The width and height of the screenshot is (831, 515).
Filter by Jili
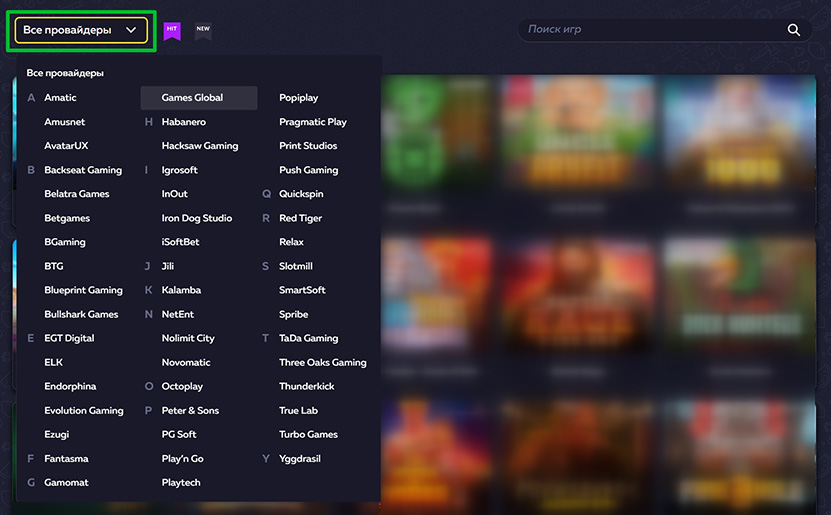point(168,266)
